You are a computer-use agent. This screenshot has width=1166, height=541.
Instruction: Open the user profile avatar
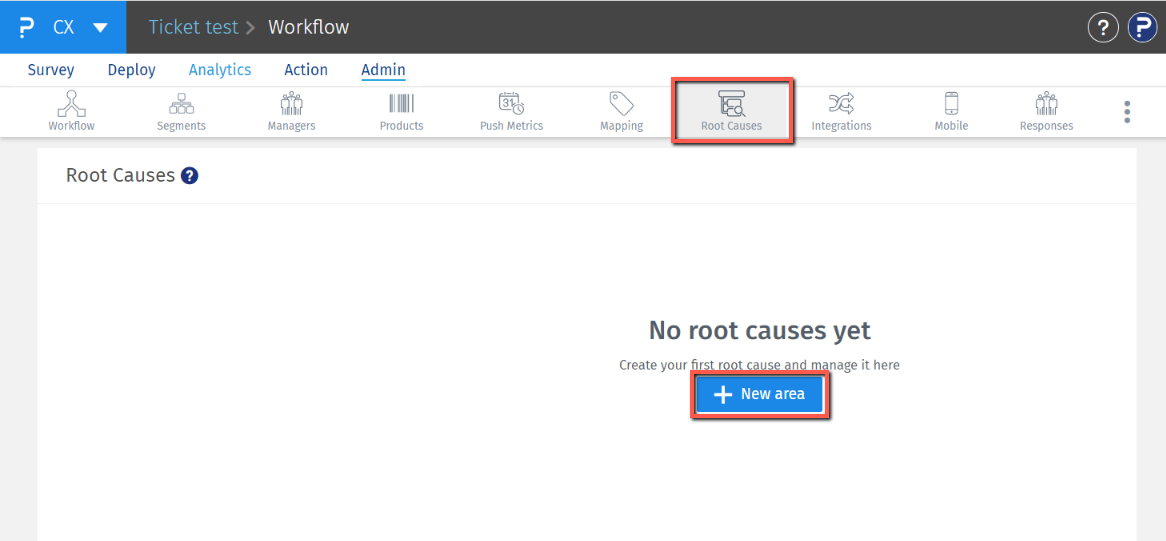tap(1142, 28)
